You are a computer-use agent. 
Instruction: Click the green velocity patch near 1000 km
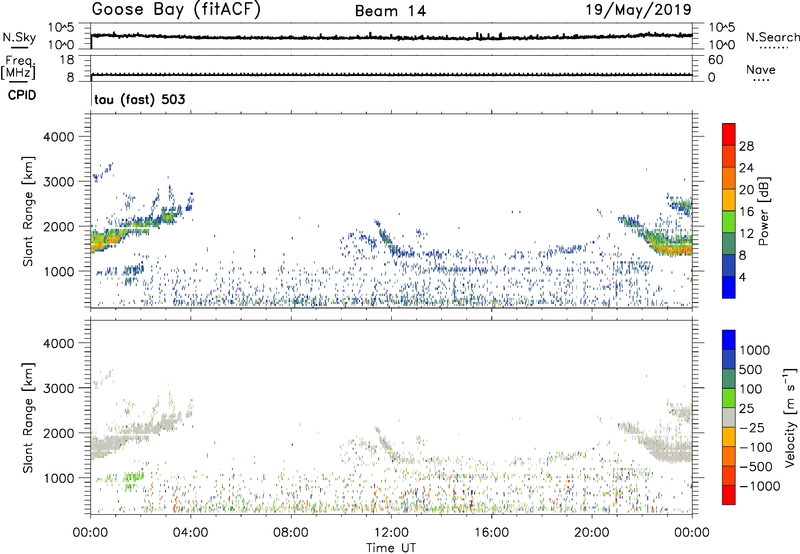pos(134,477)
